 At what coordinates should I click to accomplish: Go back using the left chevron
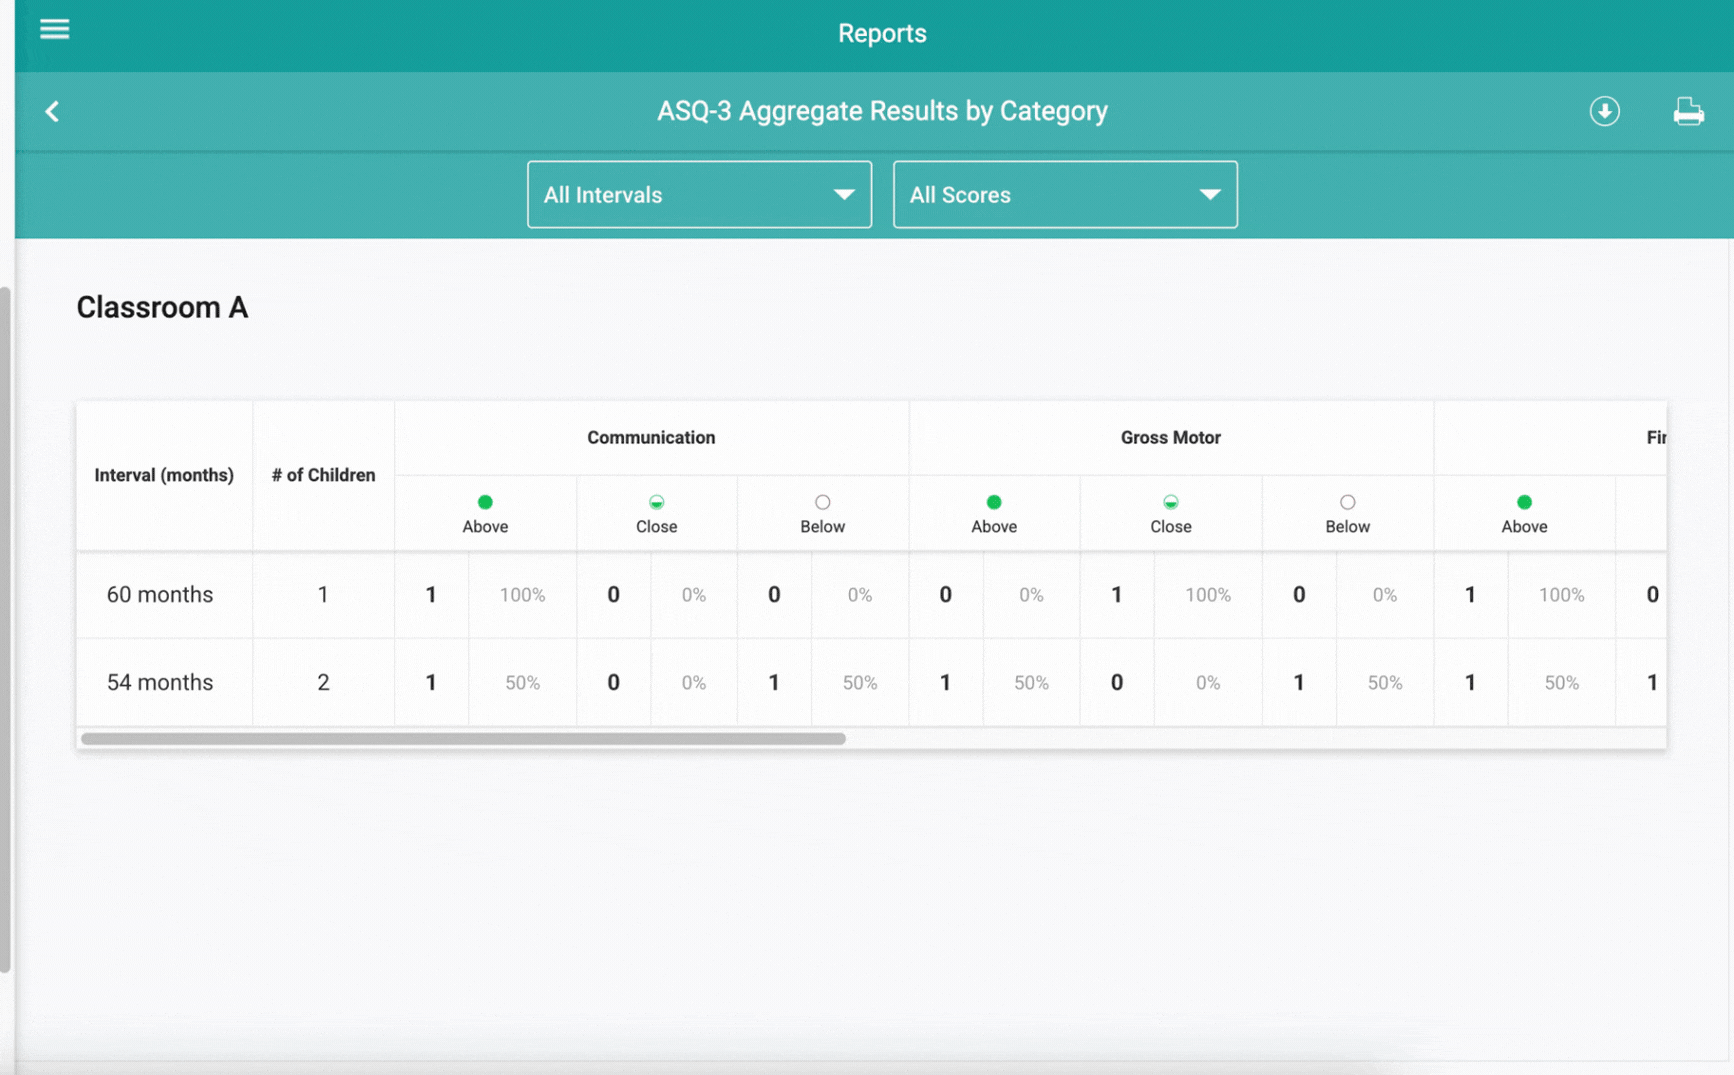52,111
